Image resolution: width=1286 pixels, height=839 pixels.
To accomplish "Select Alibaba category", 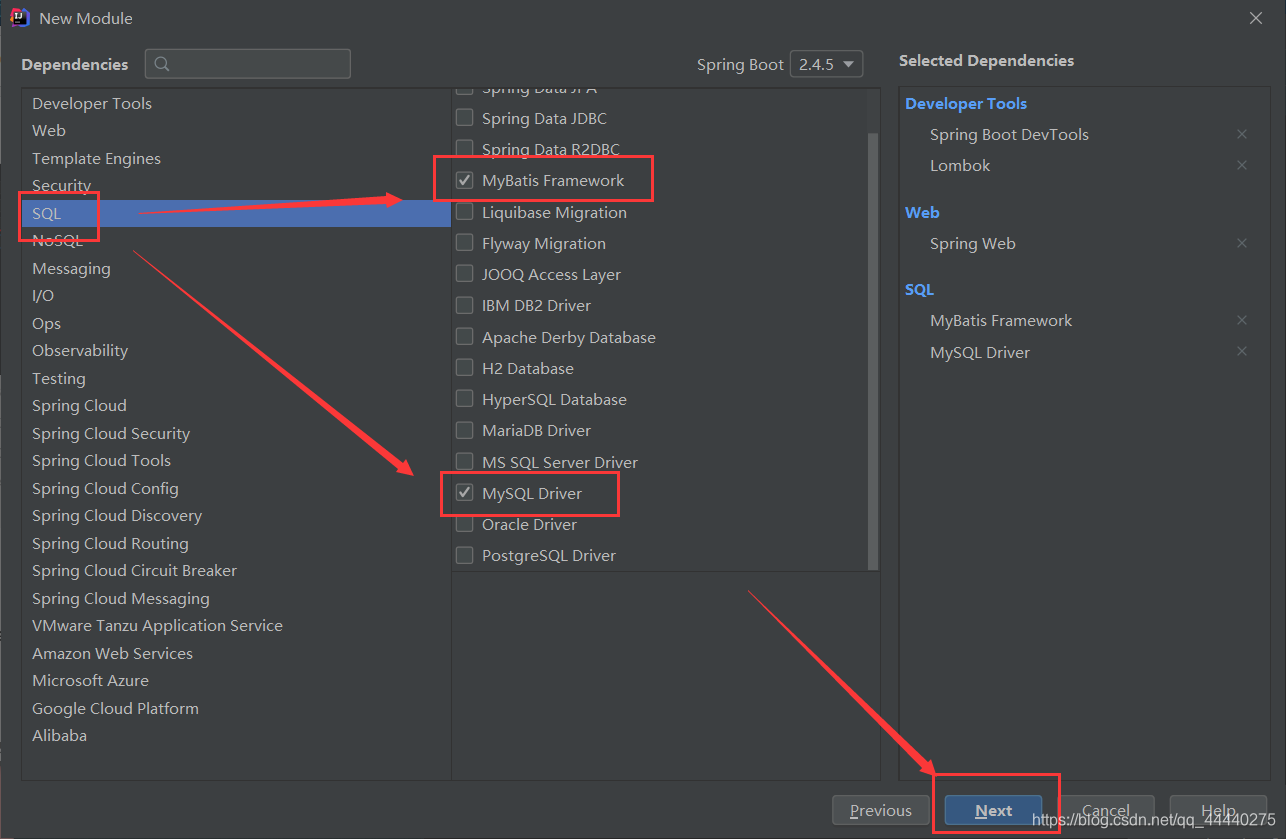I will coord(236,735).
